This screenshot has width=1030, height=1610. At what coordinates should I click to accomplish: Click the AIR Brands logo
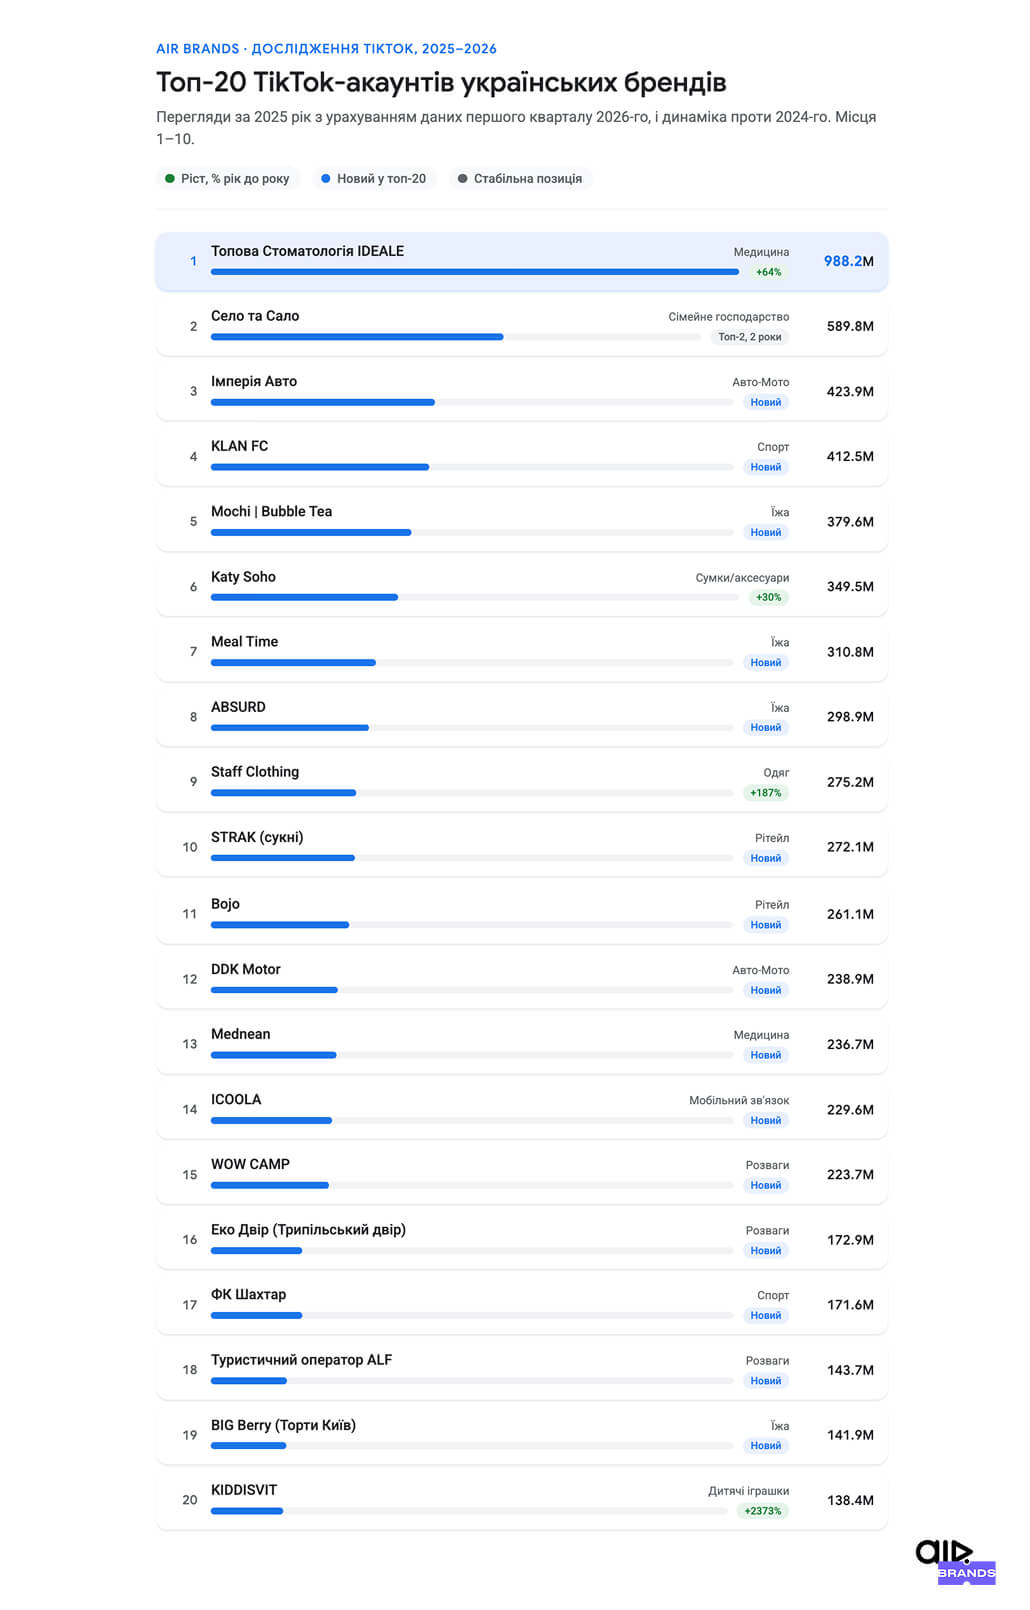pos(956,1561)
